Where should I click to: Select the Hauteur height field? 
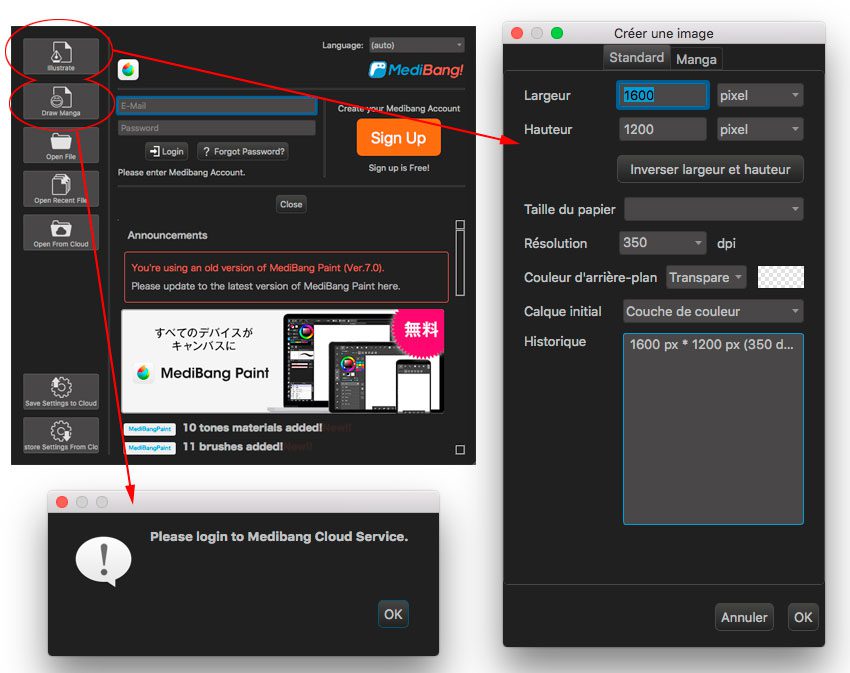tap(662, 130)
